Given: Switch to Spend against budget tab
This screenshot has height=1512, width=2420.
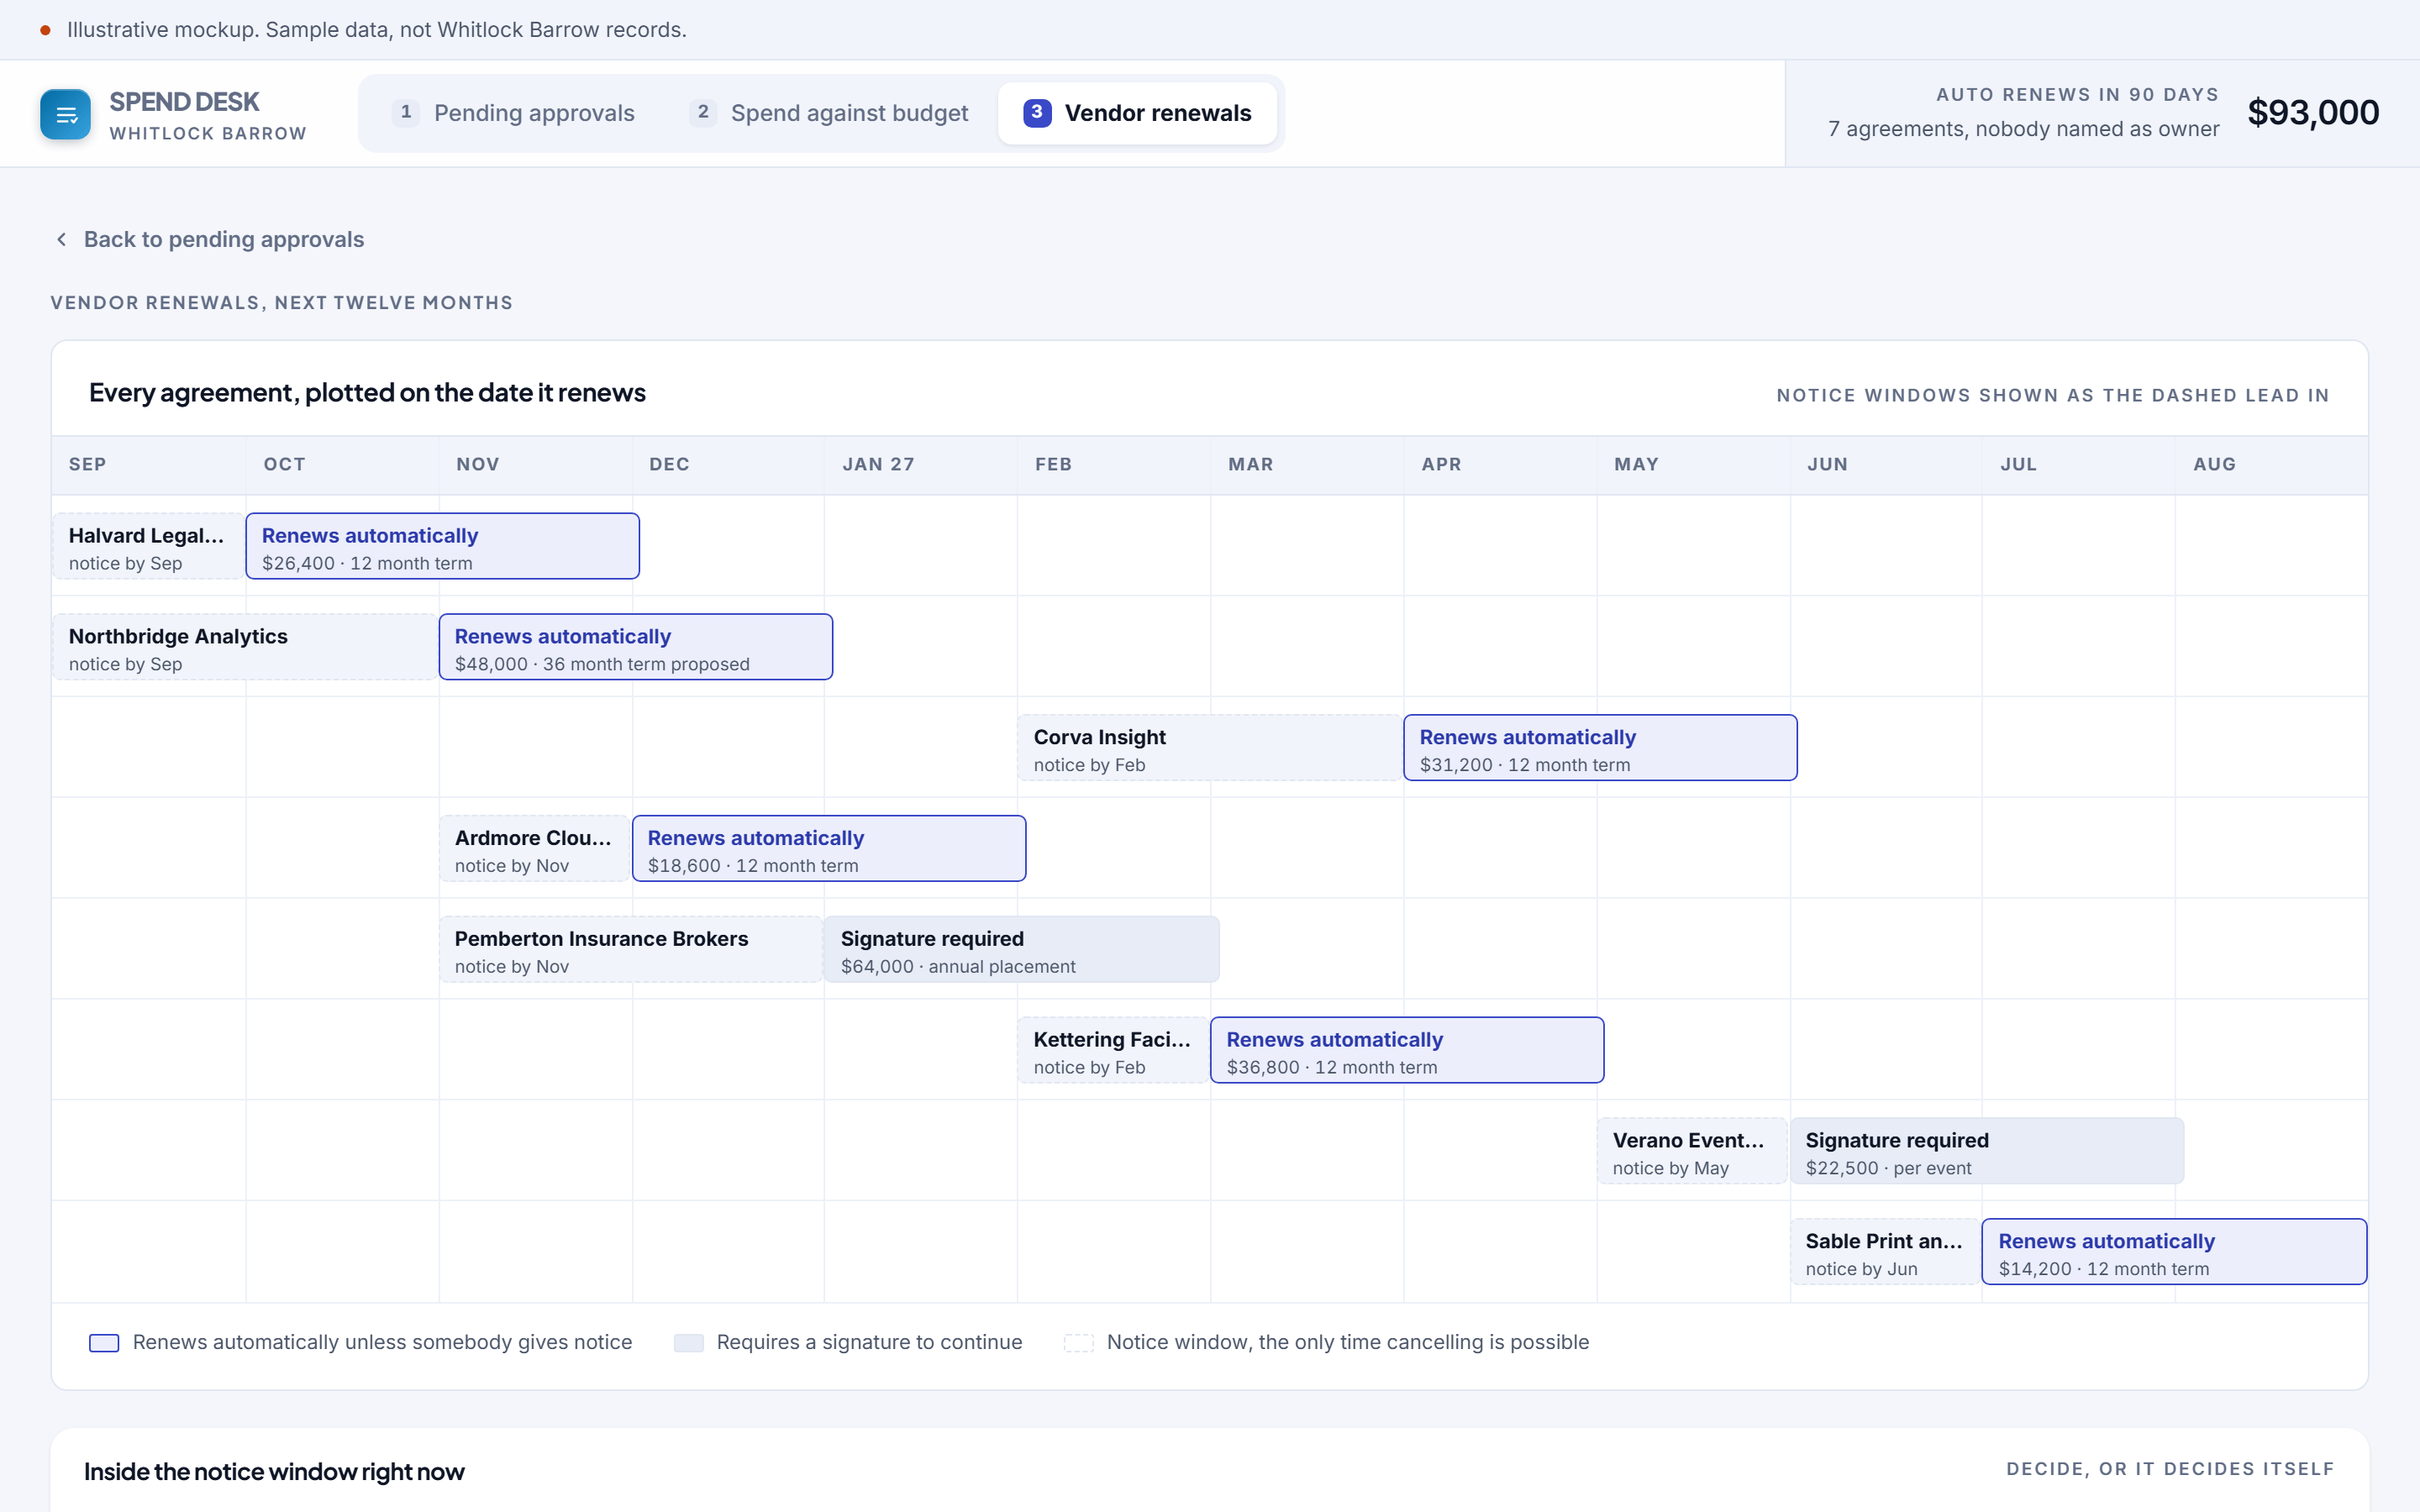Looking at the screenshot, I should coord(829,113).
